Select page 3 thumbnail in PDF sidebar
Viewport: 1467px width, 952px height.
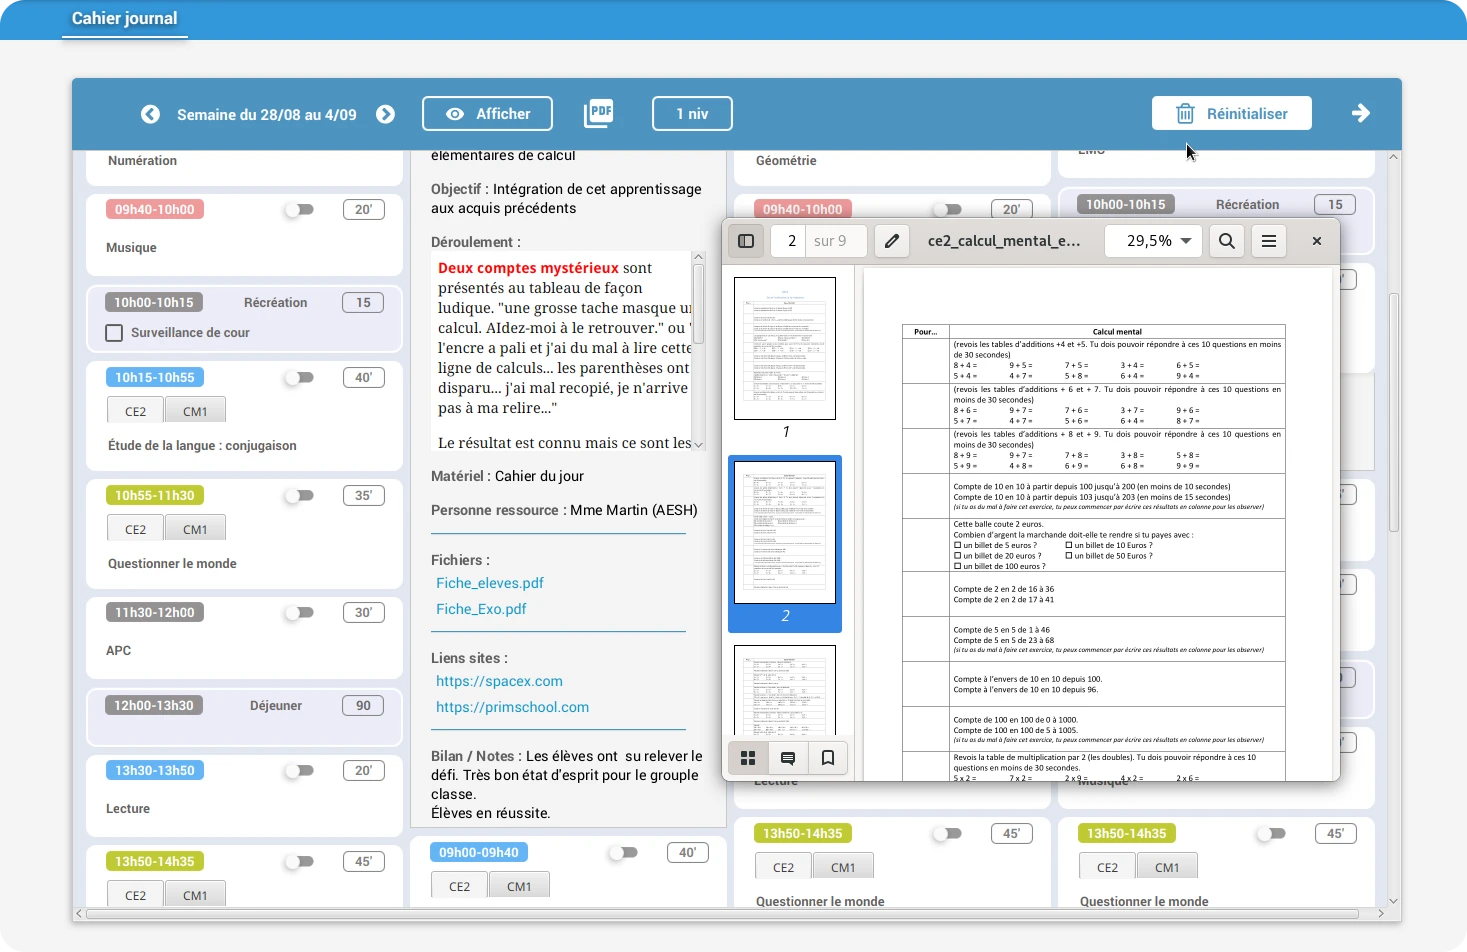(x=785, y=690)
